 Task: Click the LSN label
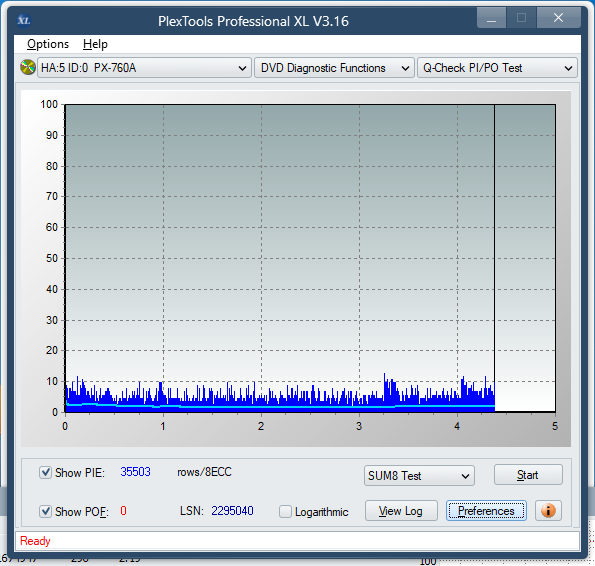coord(192,511)
